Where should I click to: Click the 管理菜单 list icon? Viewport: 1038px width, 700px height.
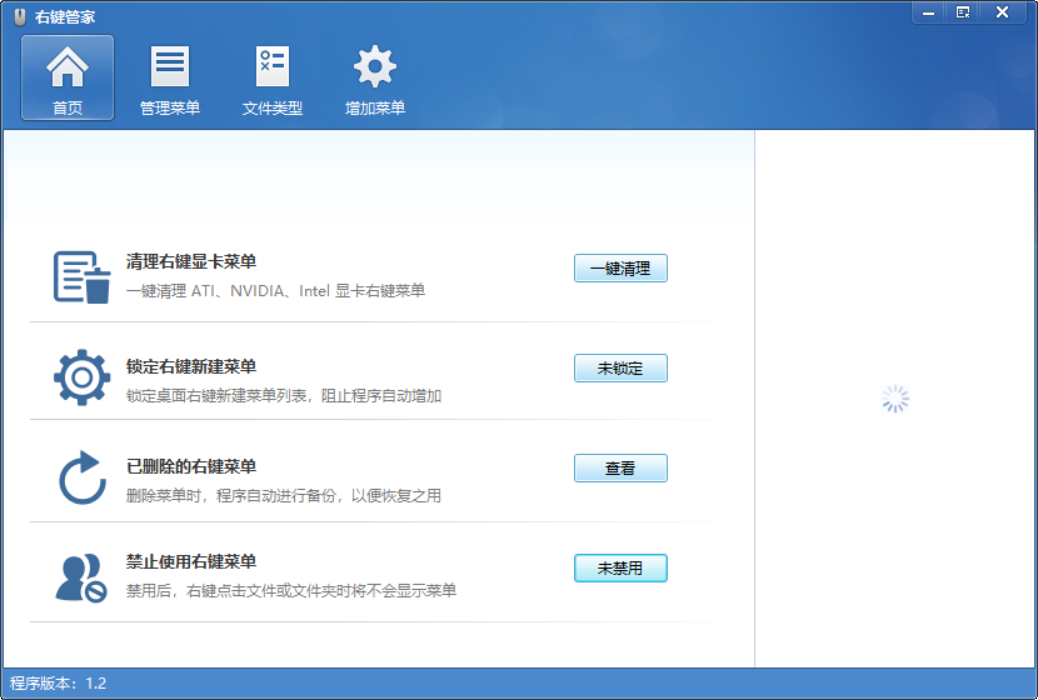tap(169, 64)
